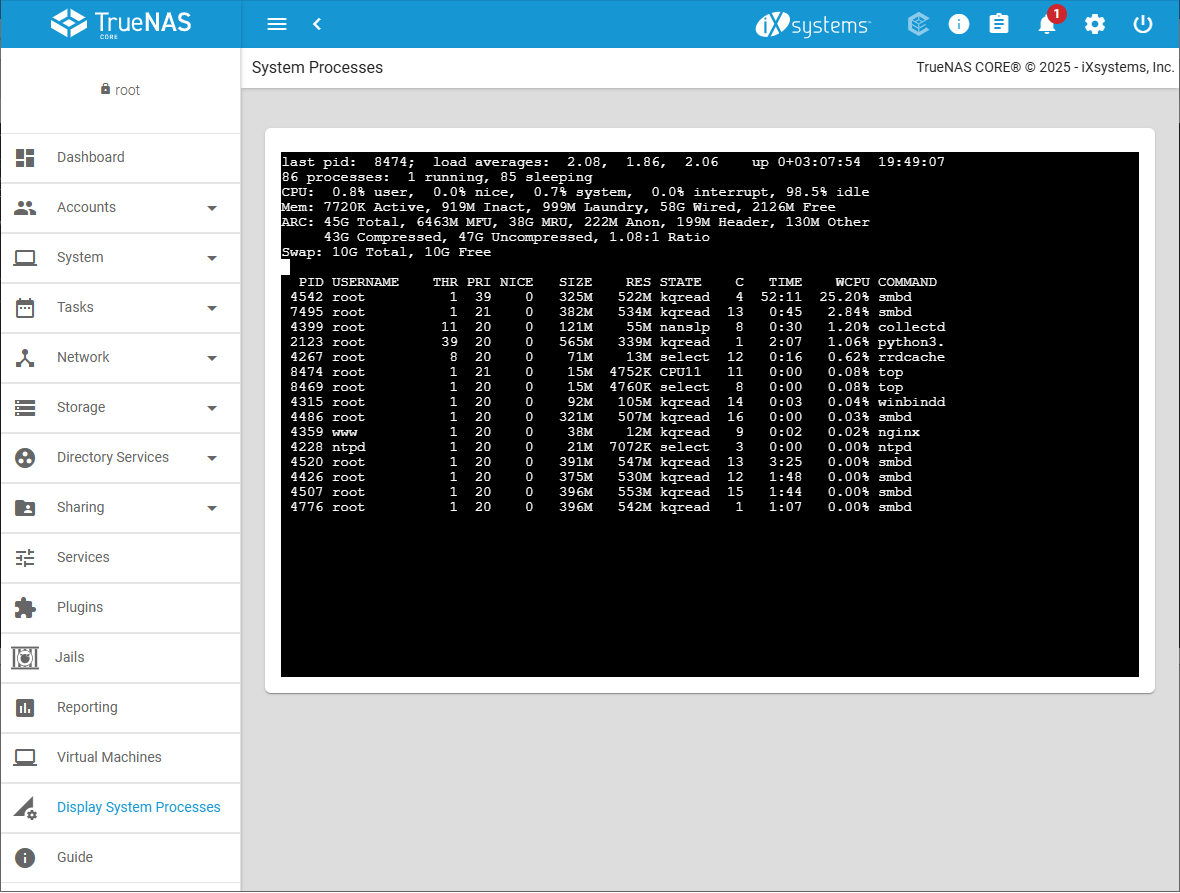Expand the Storage menu arrow

coord(212,409)
